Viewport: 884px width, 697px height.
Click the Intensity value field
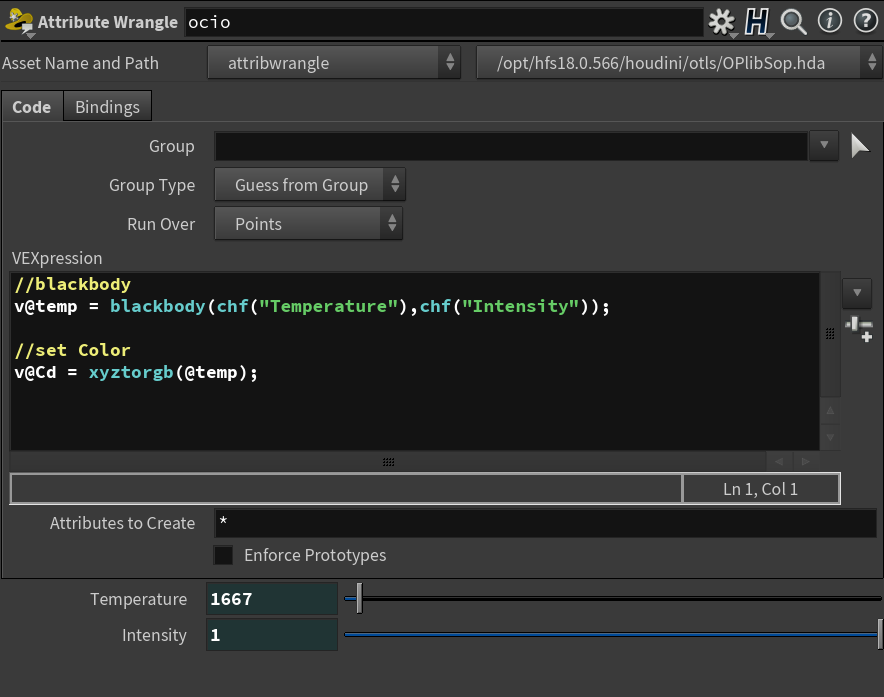pyautogui.click(x=272, y=635)
